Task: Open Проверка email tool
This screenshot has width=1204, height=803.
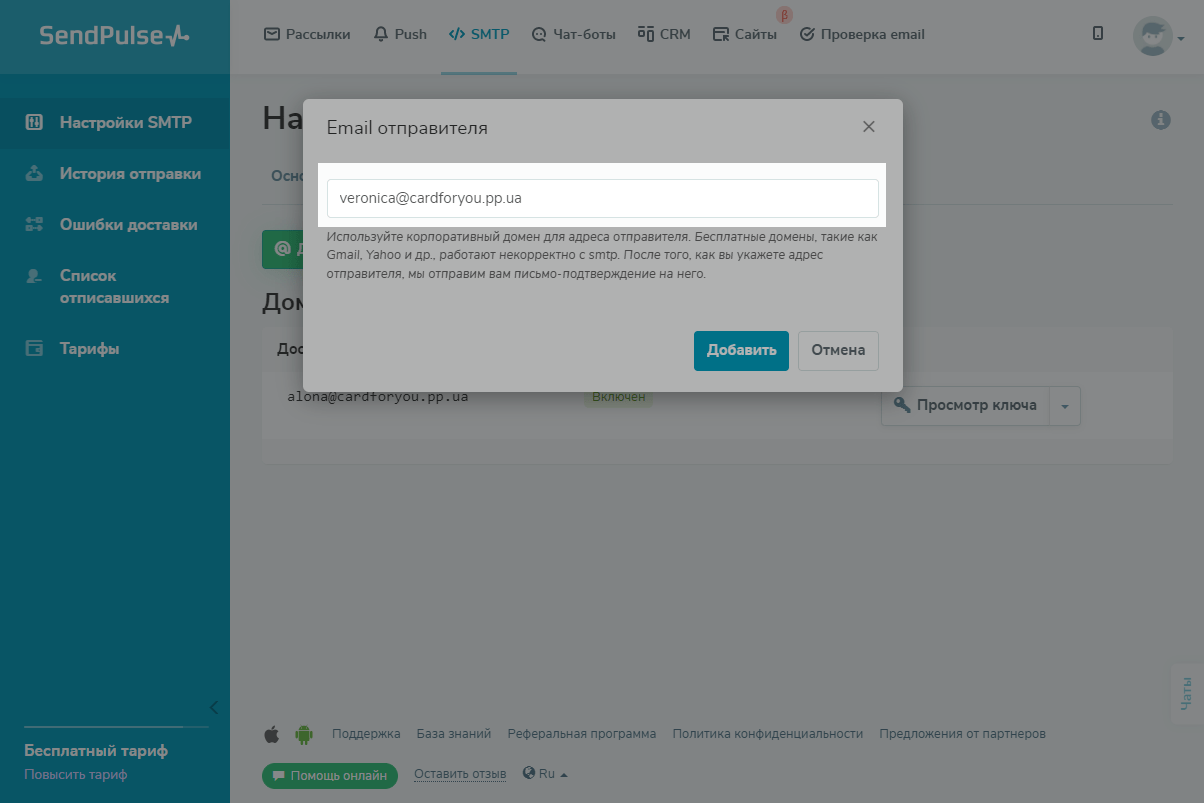Action: (x=862, y=34)
